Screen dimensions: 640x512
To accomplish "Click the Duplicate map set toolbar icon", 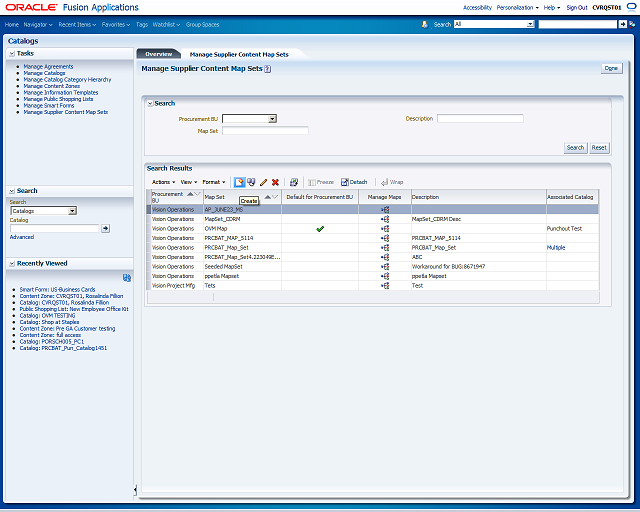I will coord(251,182).
